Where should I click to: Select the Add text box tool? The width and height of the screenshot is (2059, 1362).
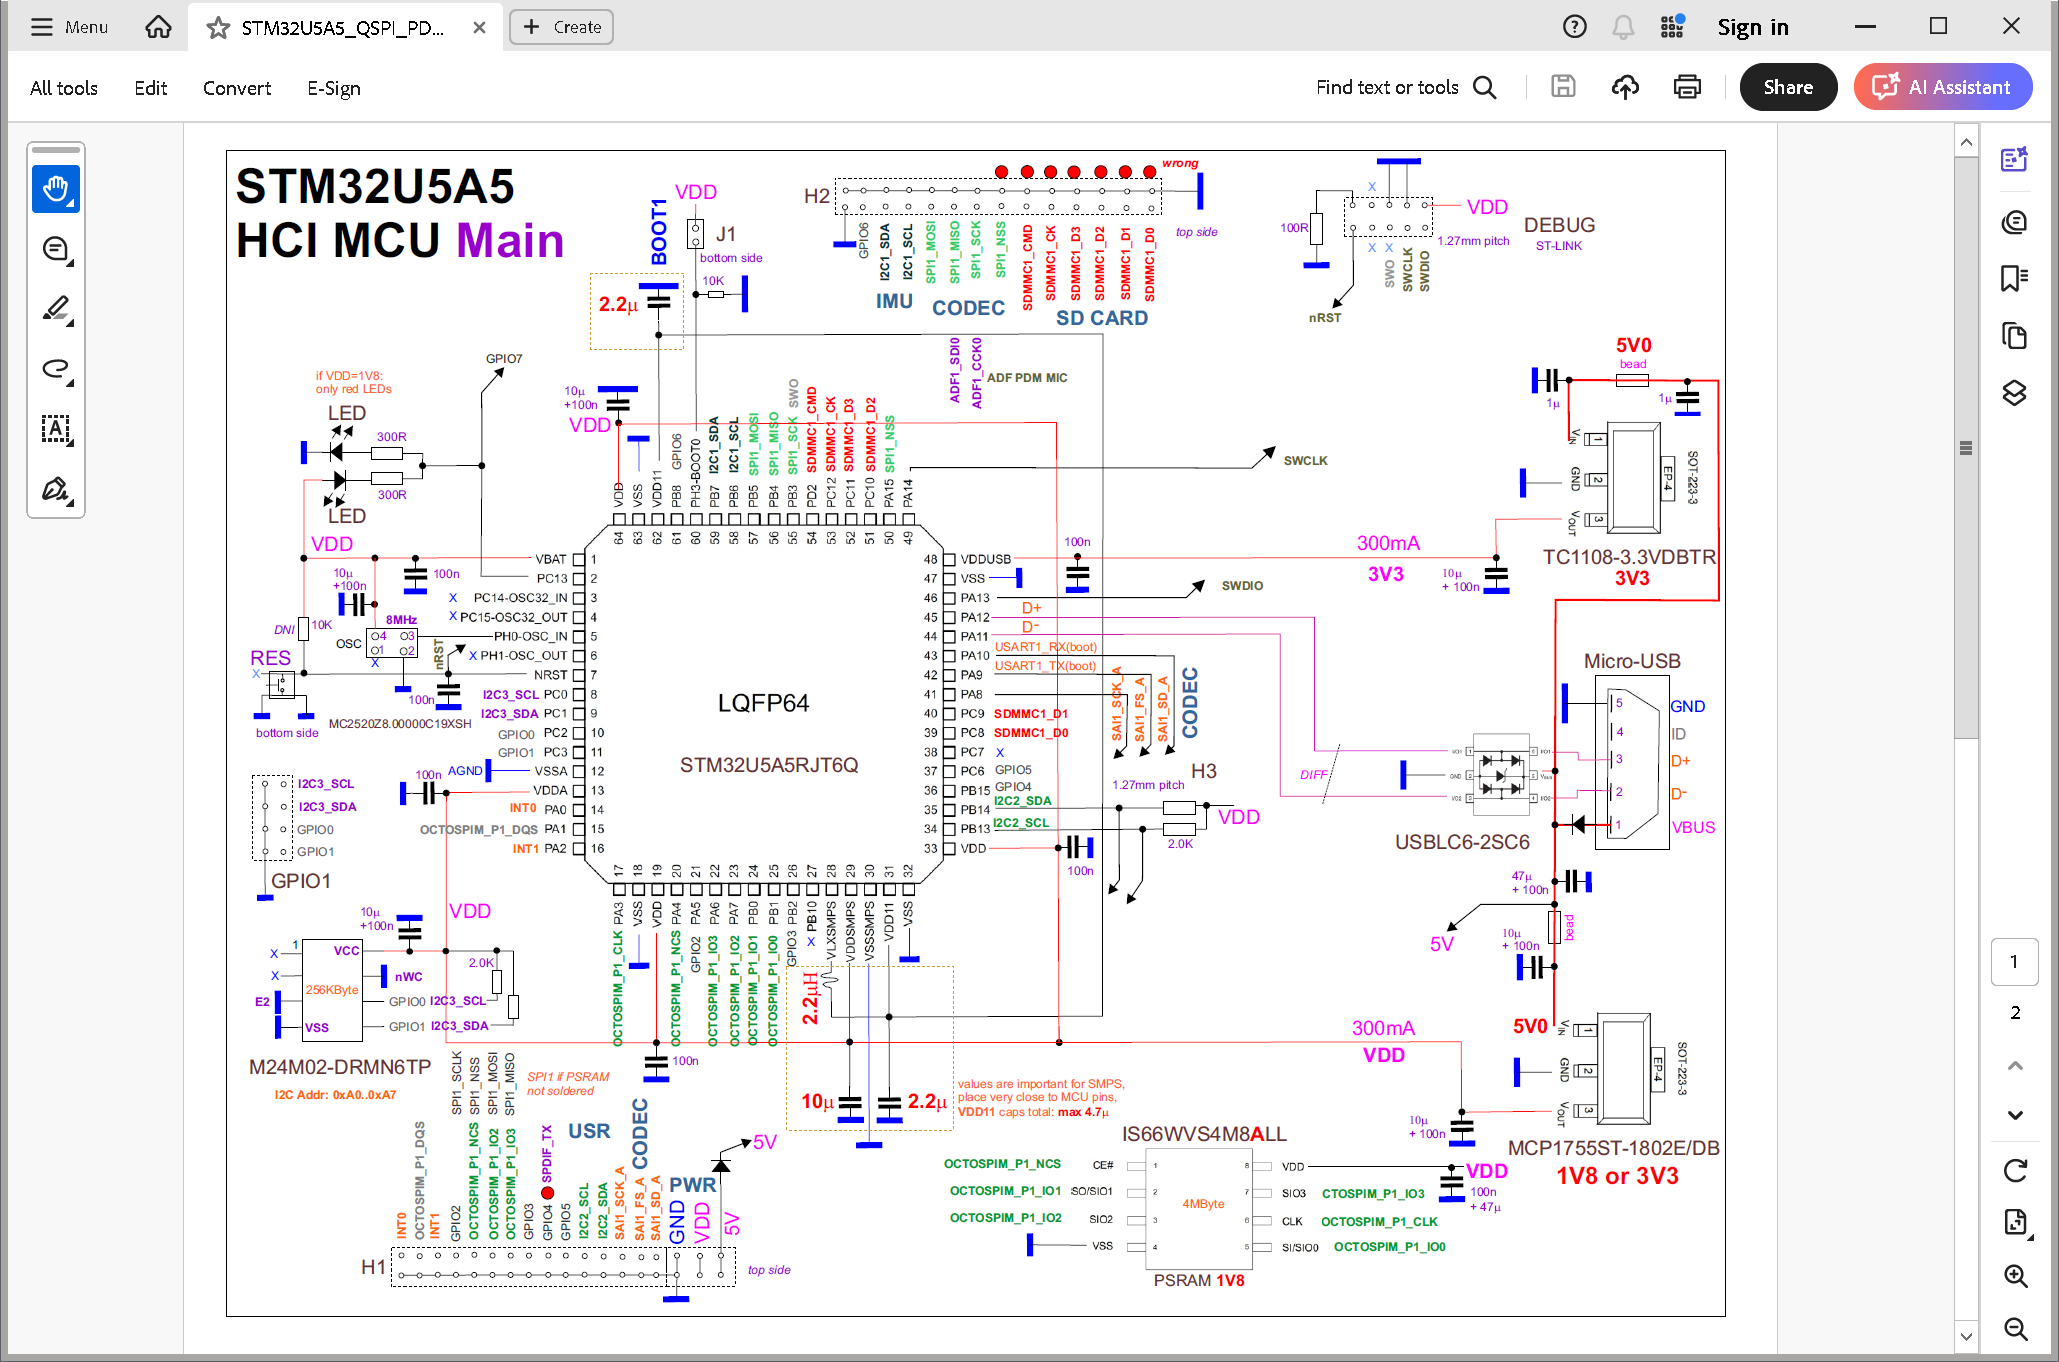(x=56, y=430)
